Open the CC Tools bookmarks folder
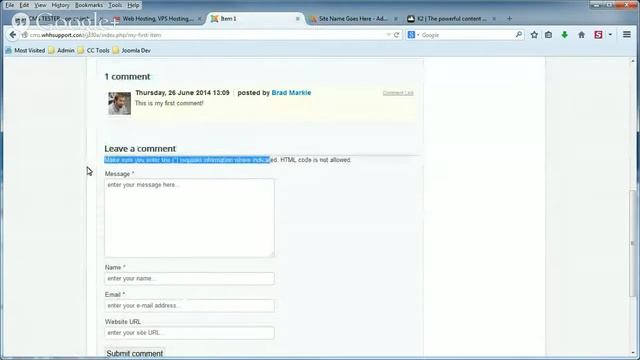The image size is (640, 360). pos(93,51)
